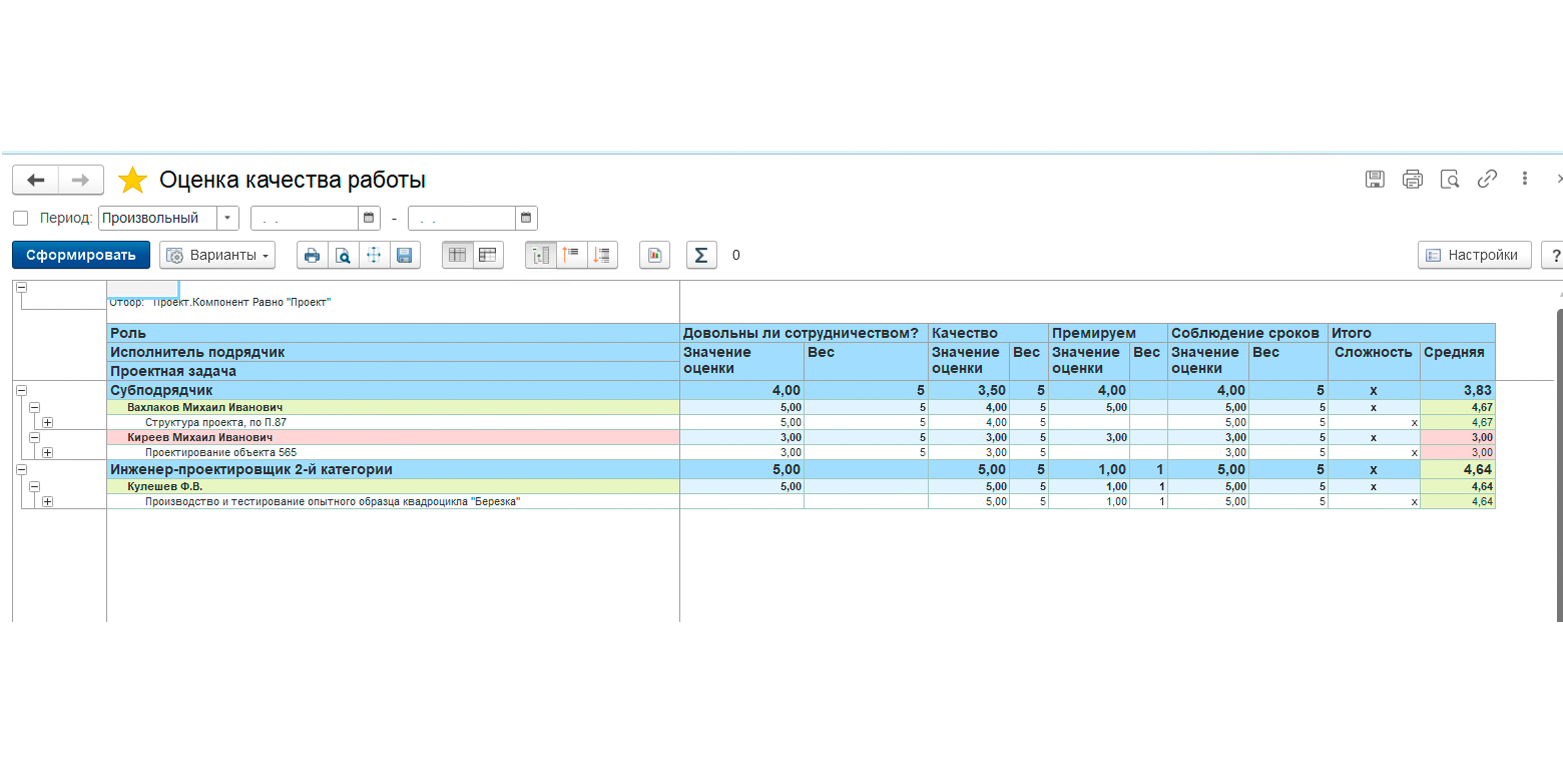Viewport: 1563px width, 773px height.
Task: Open print preview with magnifier icon
Action: 343,255
